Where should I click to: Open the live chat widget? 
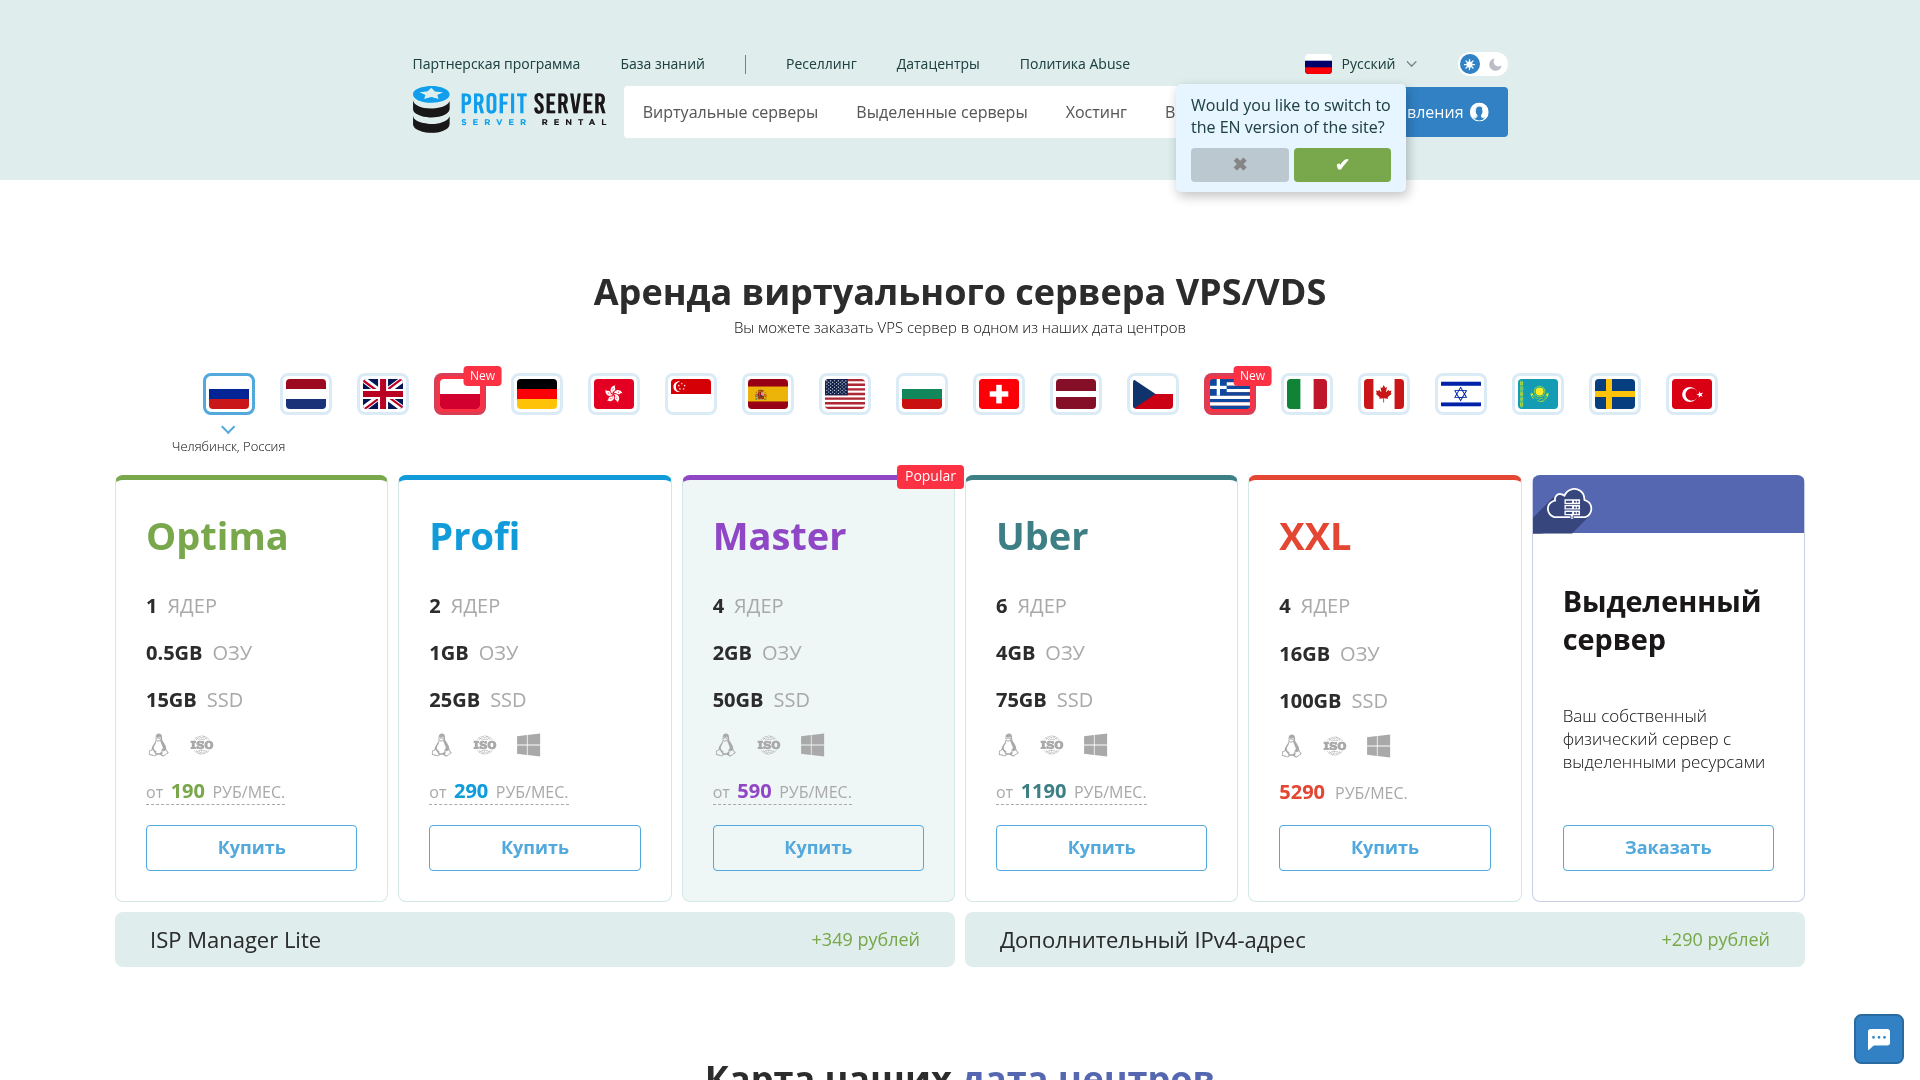point(1878,1039)
